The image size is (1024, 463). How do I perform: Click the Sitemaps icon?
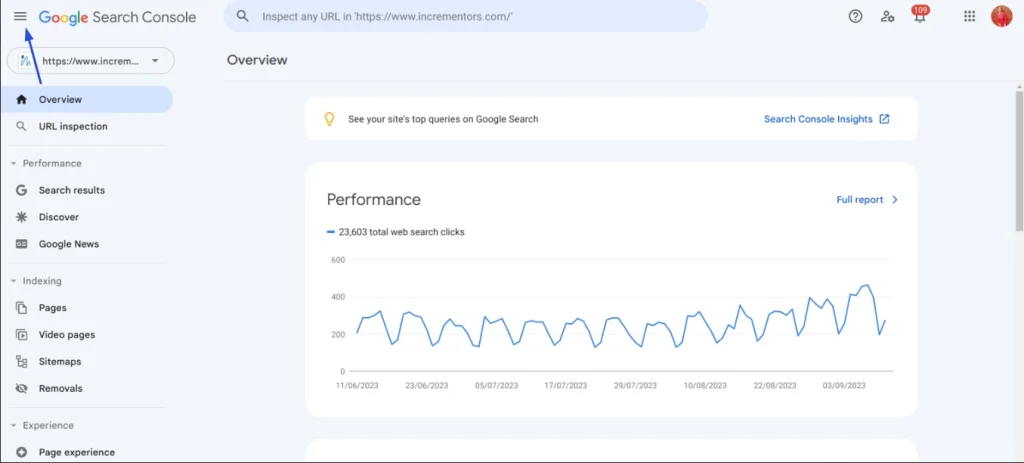click(22, 361)
